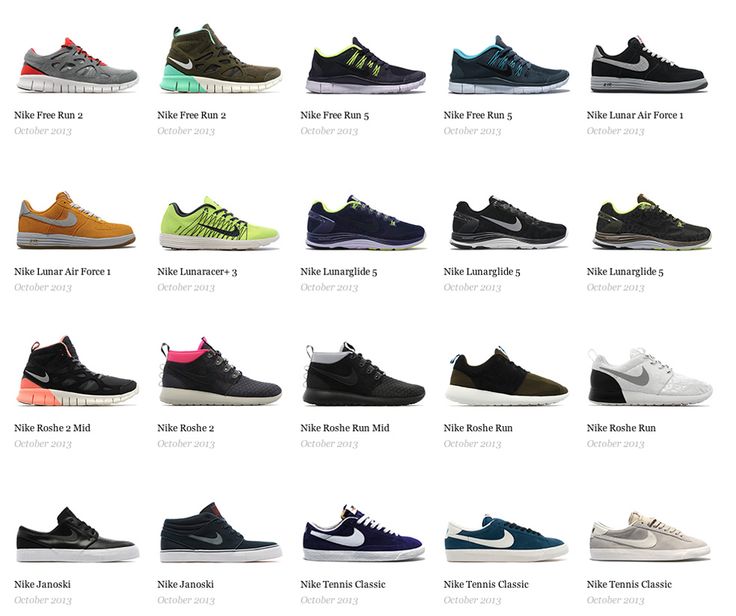736x616 pixels.
Task: Select the navy Lunarglide 5 shoe image
Action: point(366,222)
